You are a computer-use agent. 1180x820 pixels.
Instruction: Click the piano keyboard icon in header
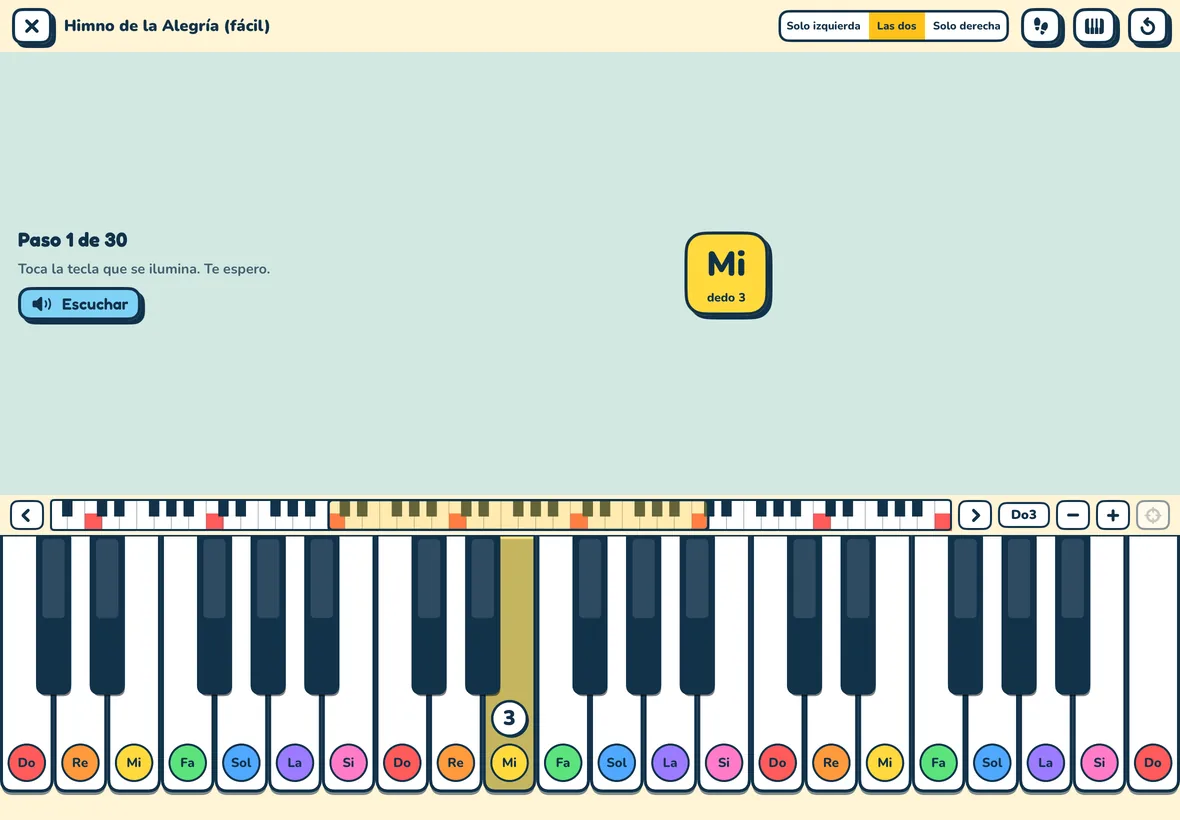[x=1094, y=26]
